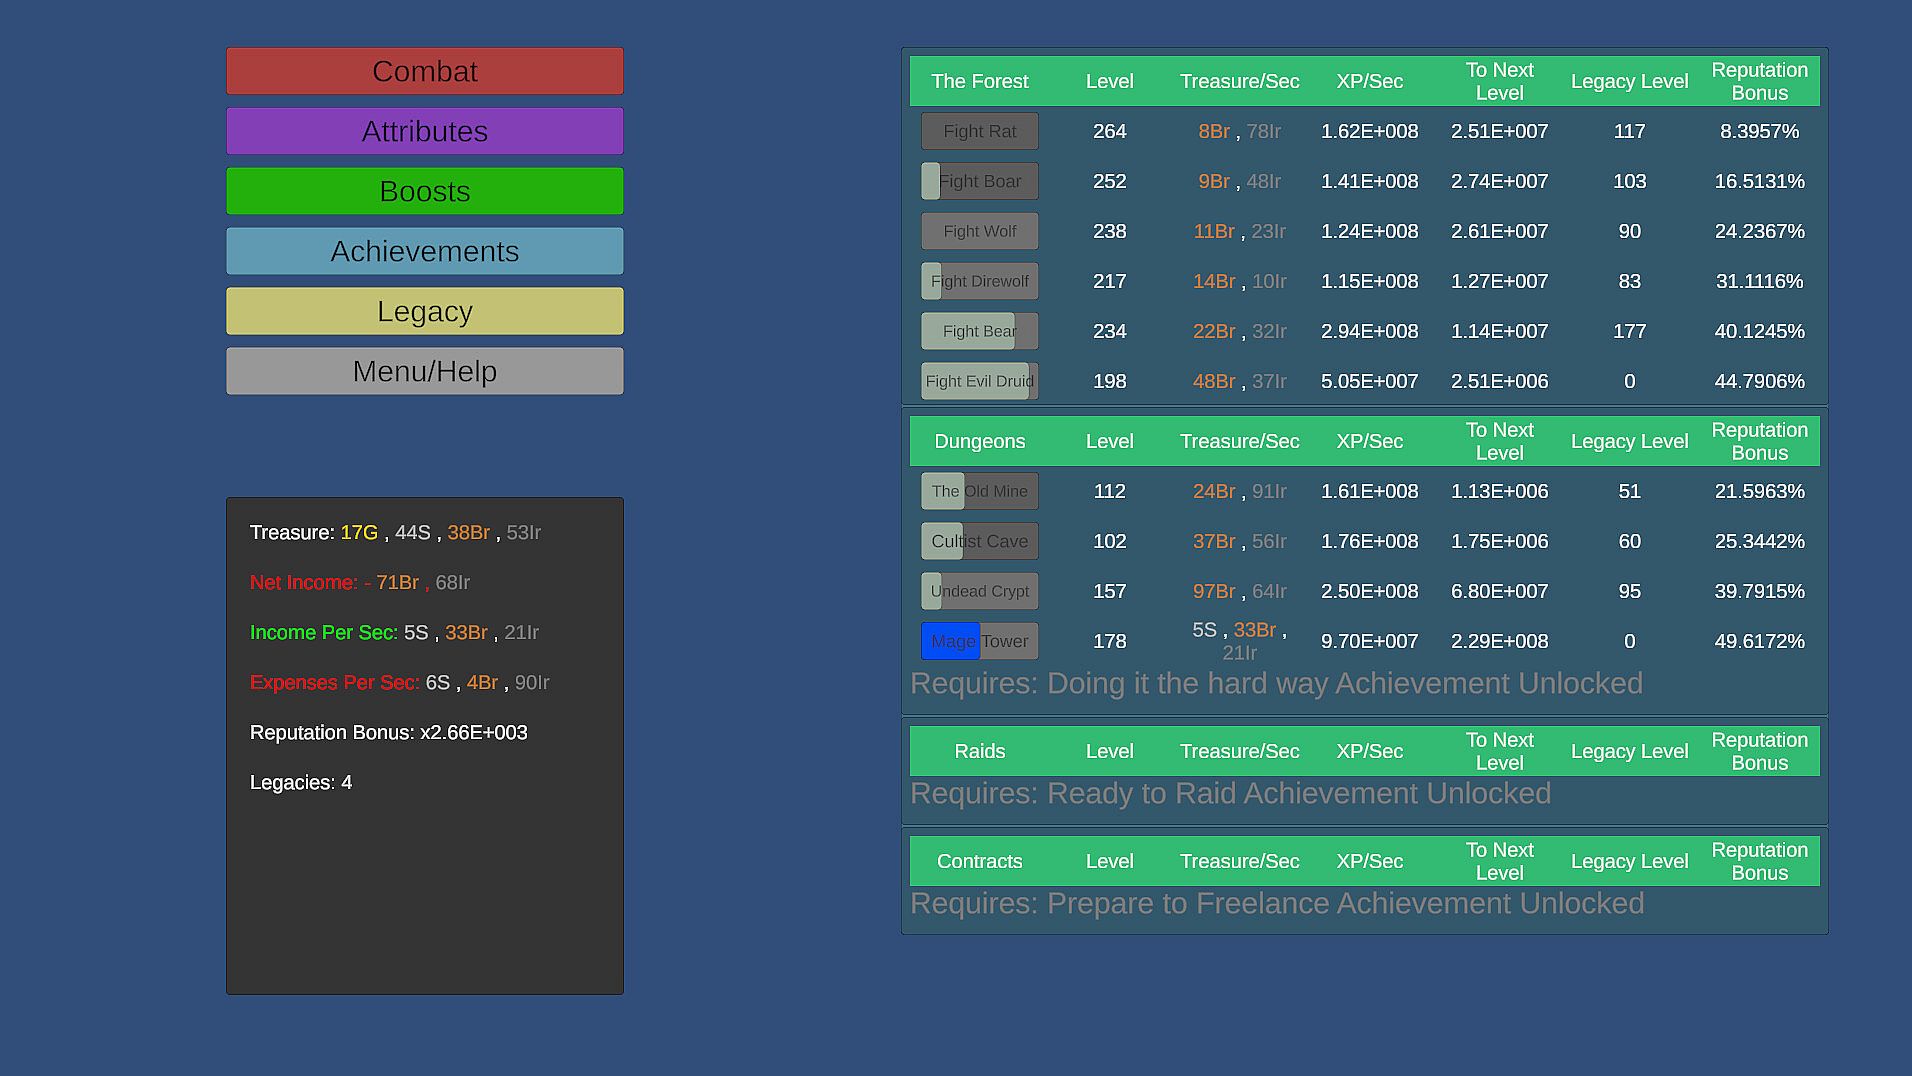Open Menu/Help
This screenshot has width=1912, height=1076.
(x=424, y=371)
